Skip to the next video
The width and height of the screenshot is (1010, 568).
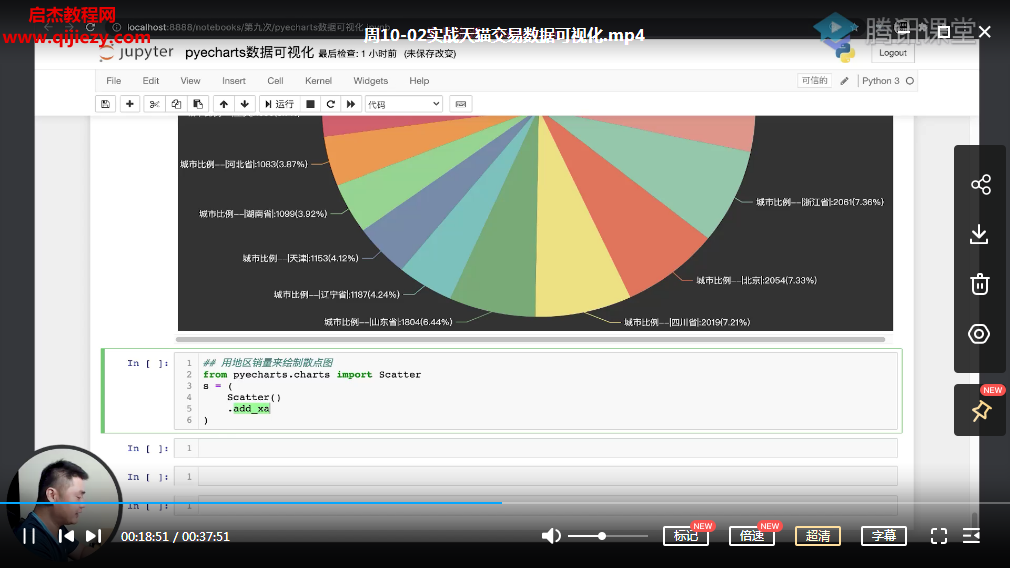93,536
